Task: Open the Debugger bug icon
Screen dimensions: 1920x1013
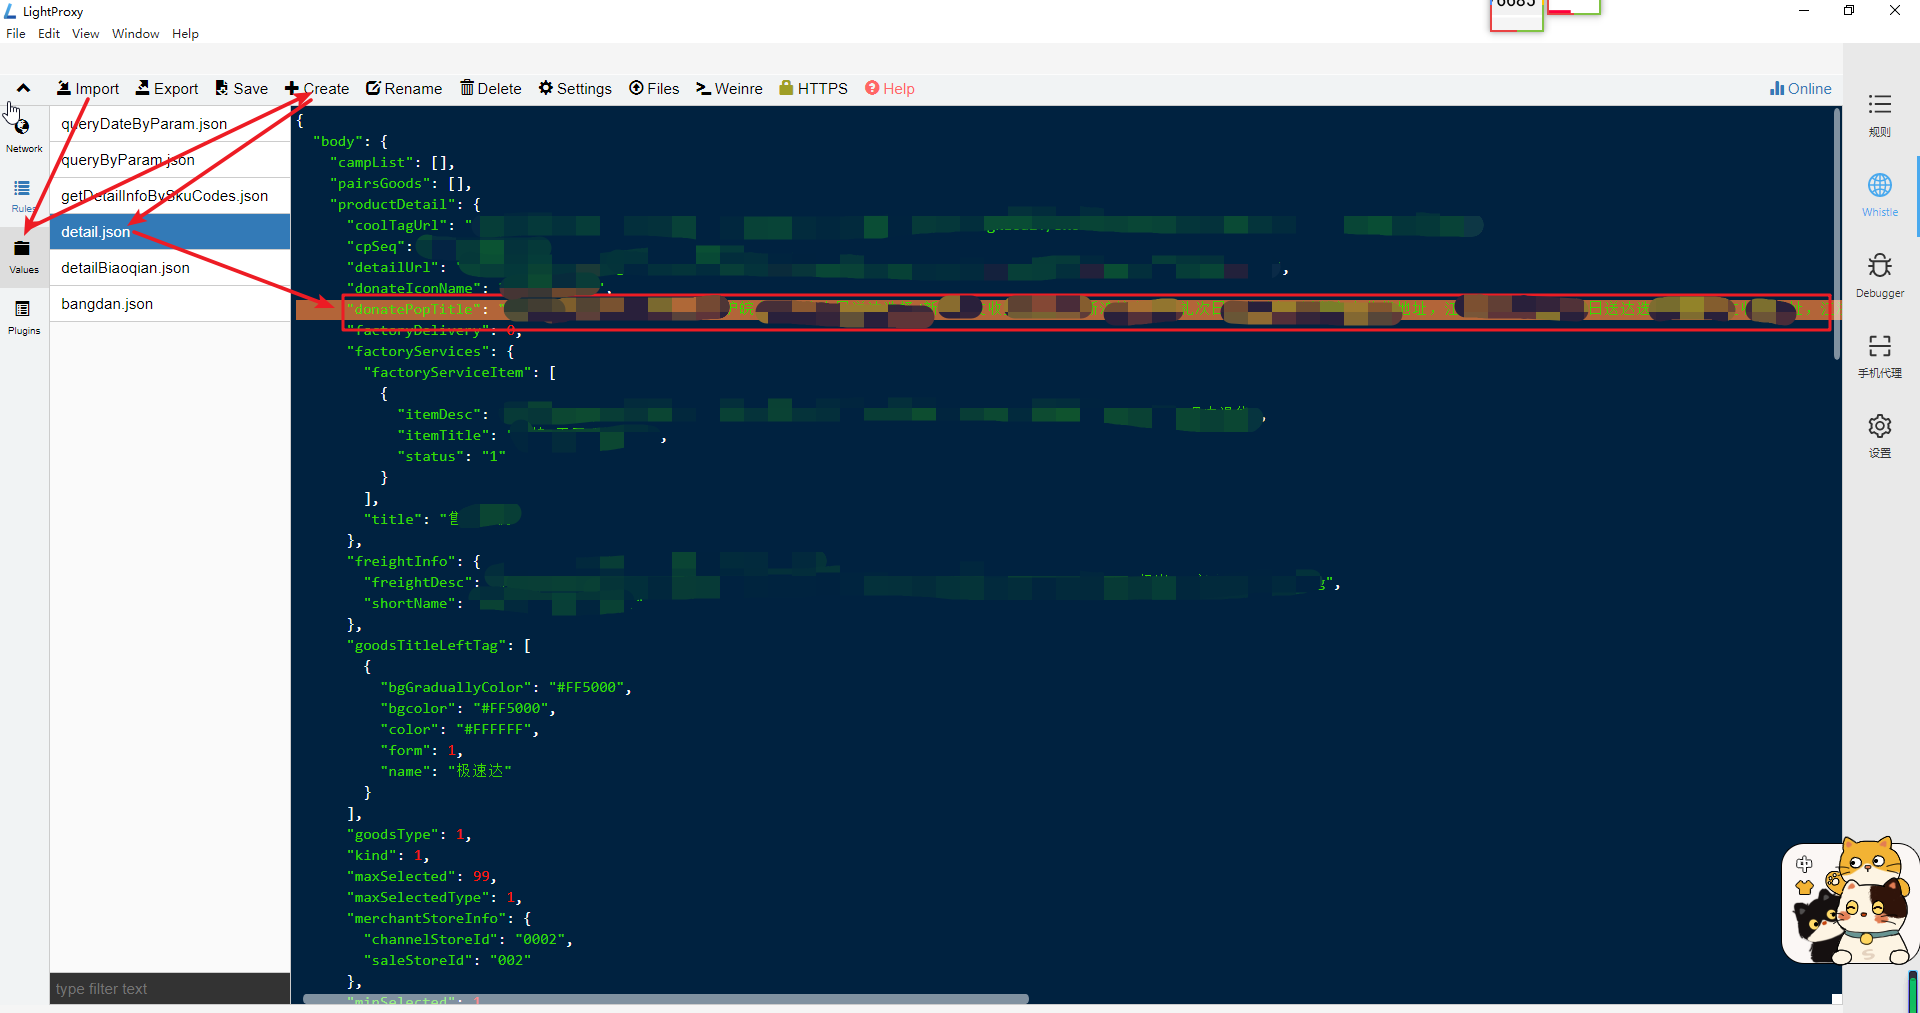Action: pos(1880,275)
